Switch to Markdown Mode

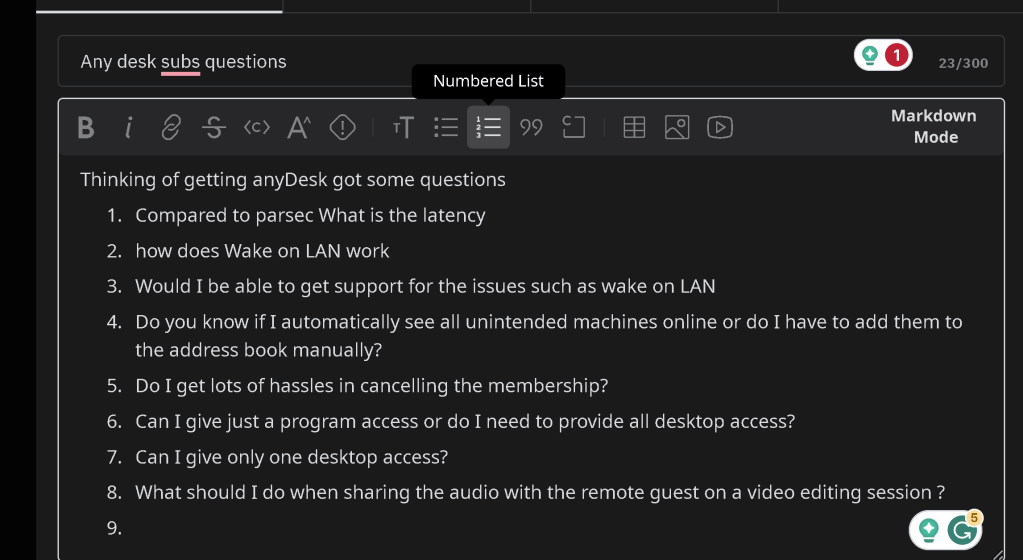[934, 127]
